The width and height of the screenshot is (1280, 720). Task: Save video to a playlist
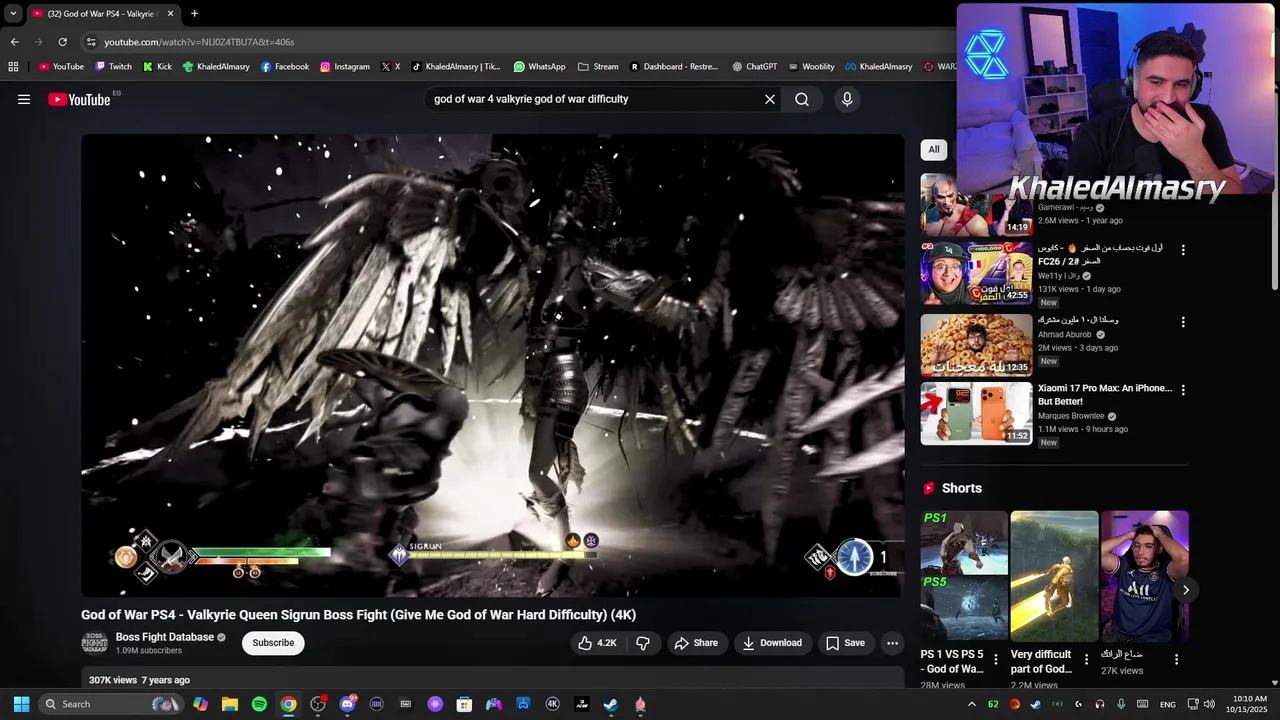pos(845,643)
